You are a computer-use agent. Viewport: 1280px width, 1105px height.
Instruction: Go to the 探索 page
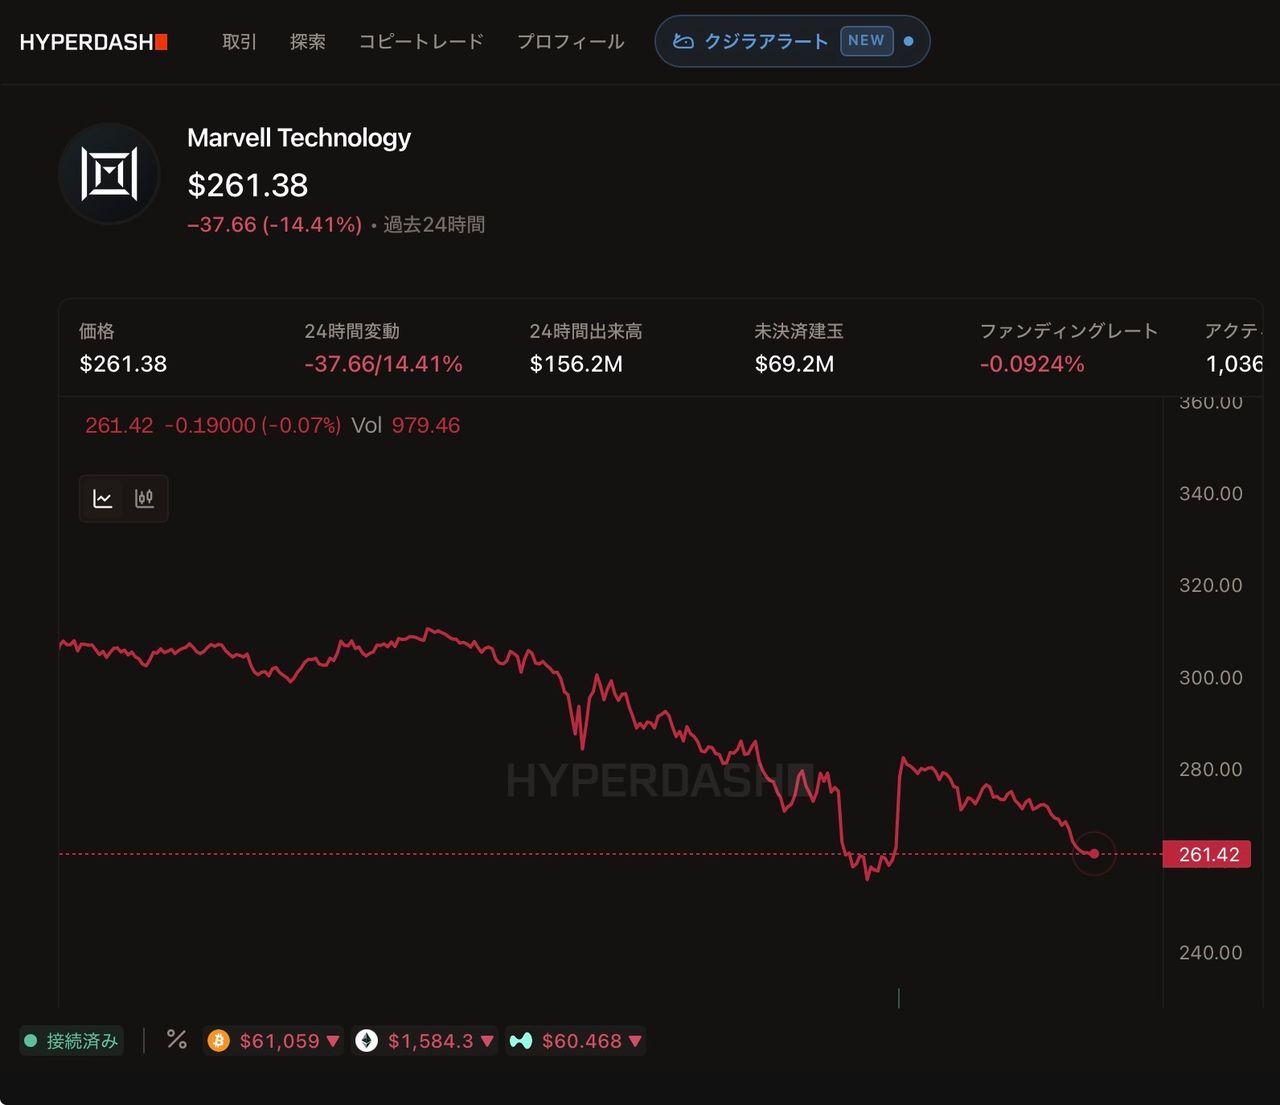[308, 42]
